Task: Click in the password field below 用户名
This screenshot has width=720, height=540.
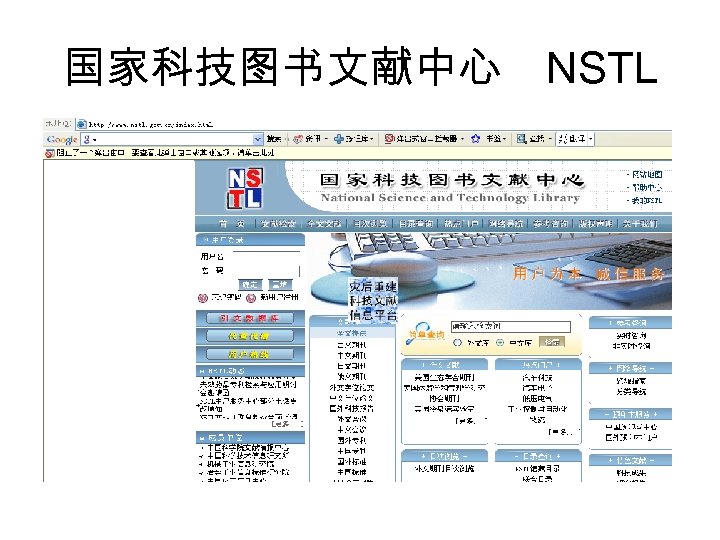Action: point(266,270)
